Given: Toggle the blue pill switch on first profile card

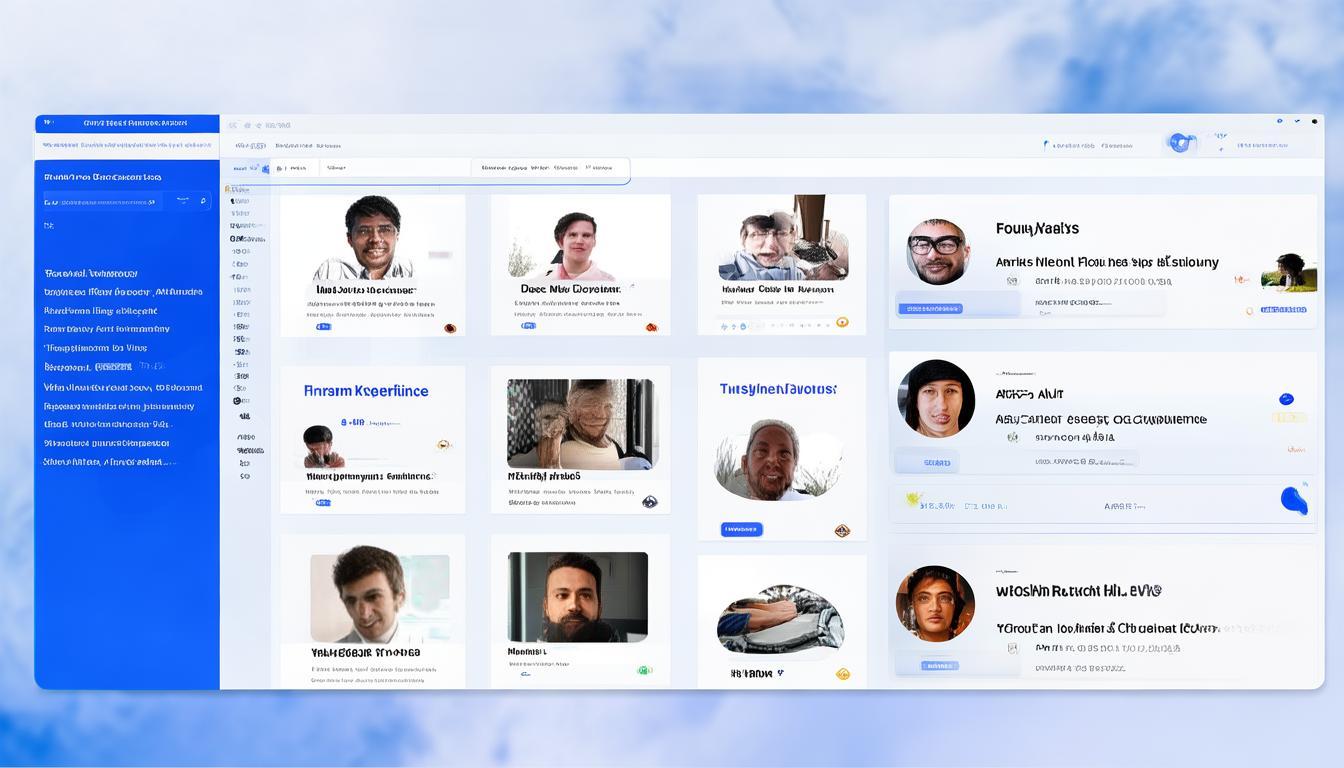Looking at the screenshot, I should coord(323,327).
